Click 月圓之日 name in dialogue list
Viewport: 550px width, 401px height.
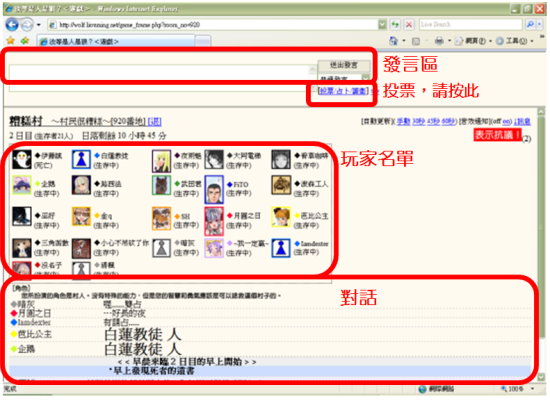34,313
